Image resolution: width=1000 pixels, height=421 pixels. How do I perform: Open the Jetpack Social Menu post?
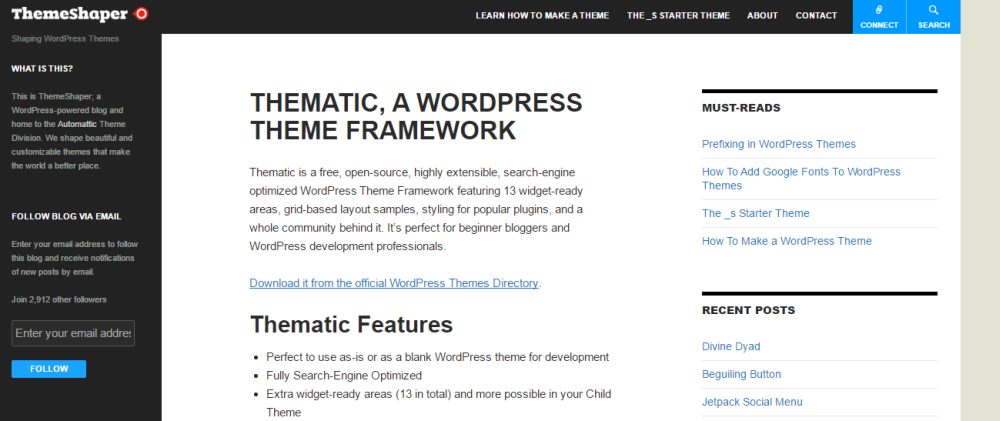753,402
